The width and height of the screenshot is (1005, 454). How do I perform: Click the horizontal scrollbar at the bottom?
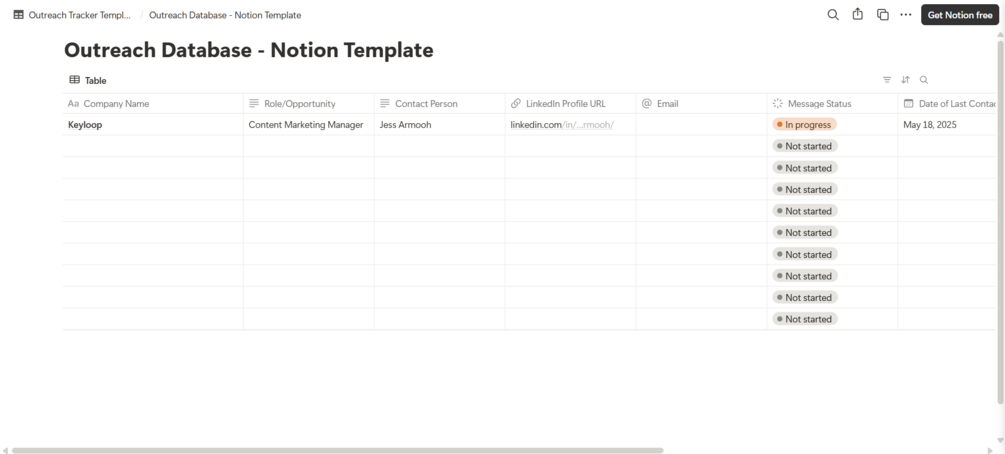pyautogui.click(x=337, y=450)
